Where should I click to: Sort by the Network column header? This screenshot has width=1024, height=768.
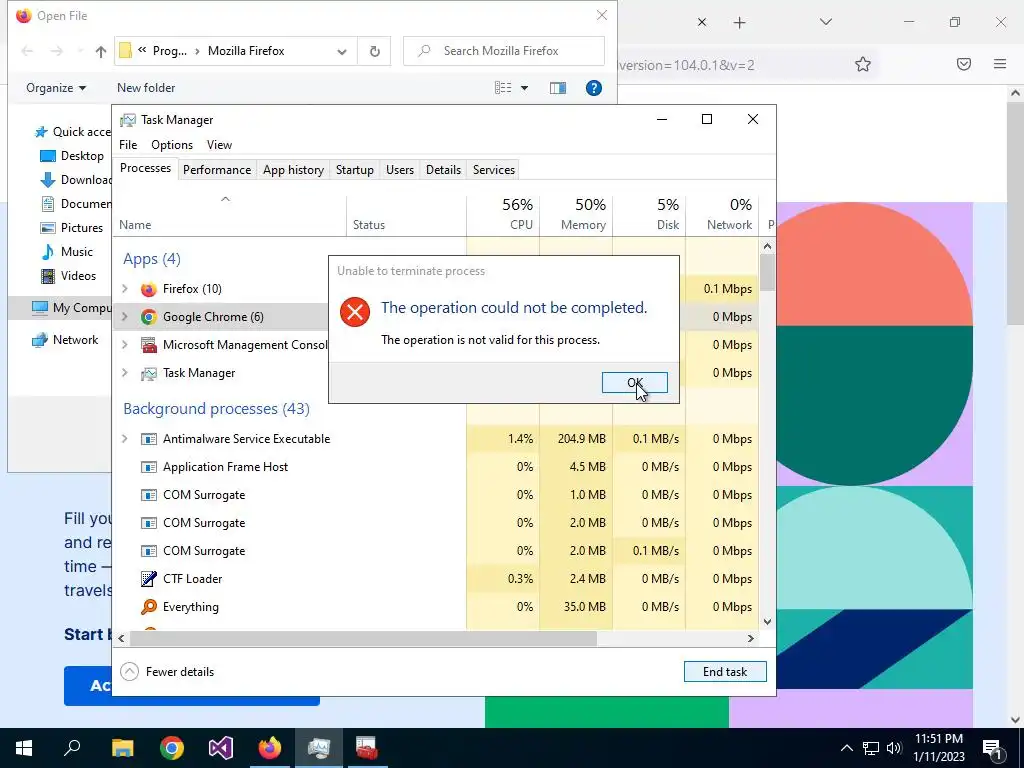tap(722, 216)
